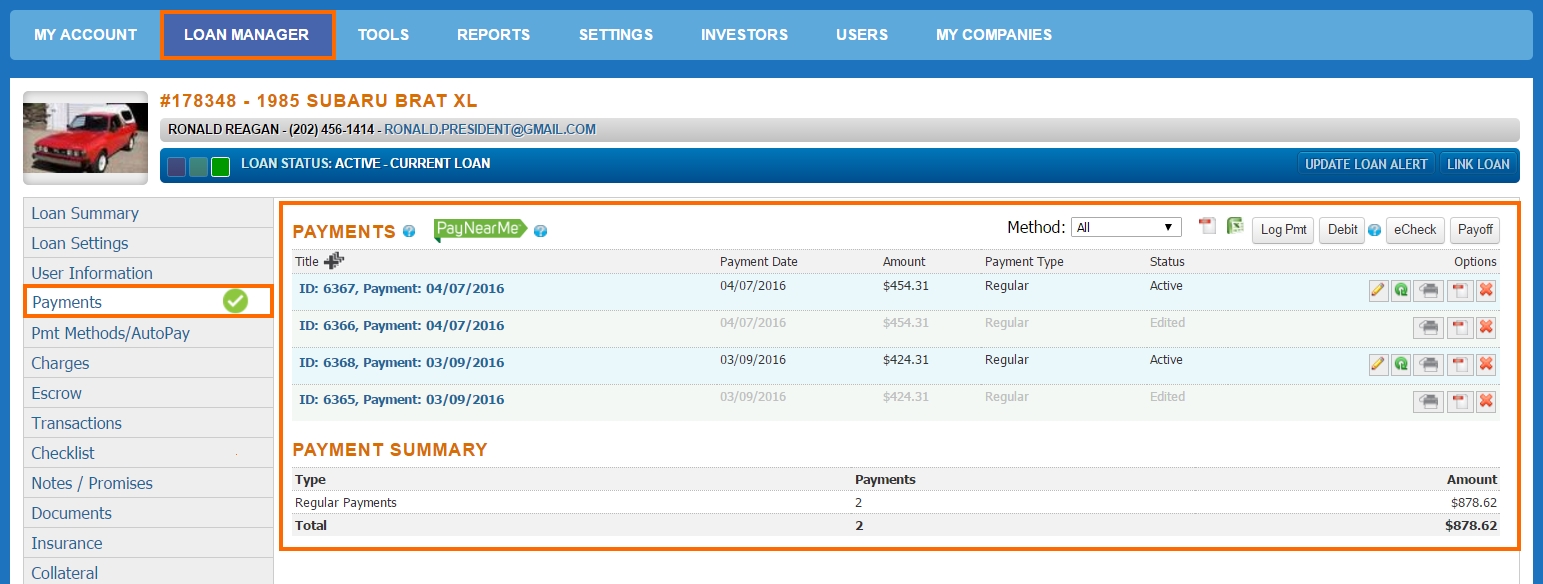Go to Charges in the sidebar
Image resolution: width=1543 pixels, height=584 pixels.
(148, 363)
